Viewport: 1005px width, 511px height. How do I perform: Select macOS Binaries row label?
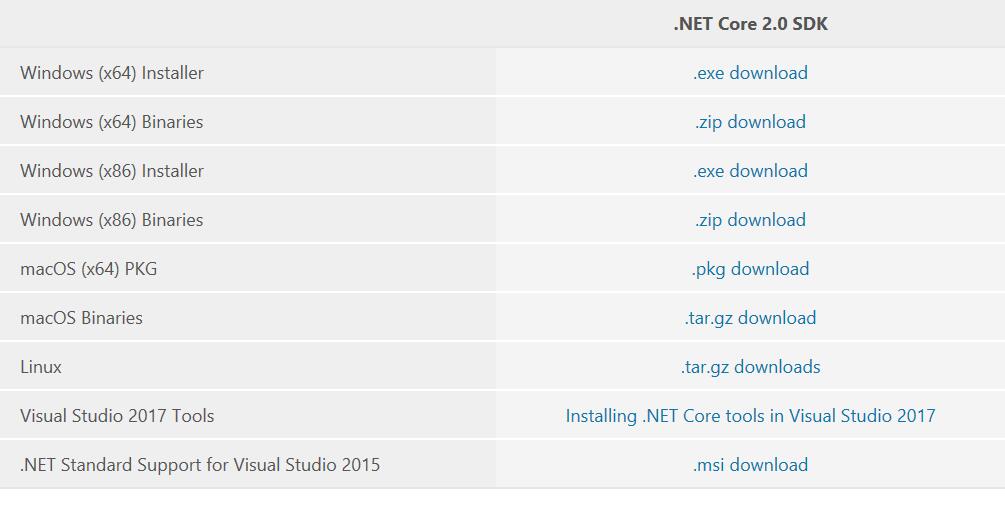81,318
